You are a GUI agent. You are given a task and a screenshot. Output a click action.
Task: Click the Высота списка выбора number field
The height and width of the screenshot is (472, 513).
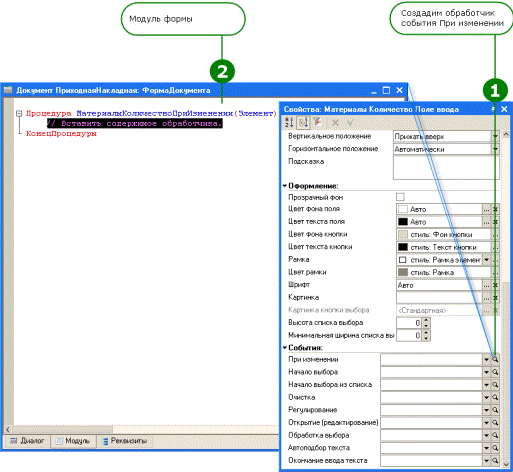[409, 323]
